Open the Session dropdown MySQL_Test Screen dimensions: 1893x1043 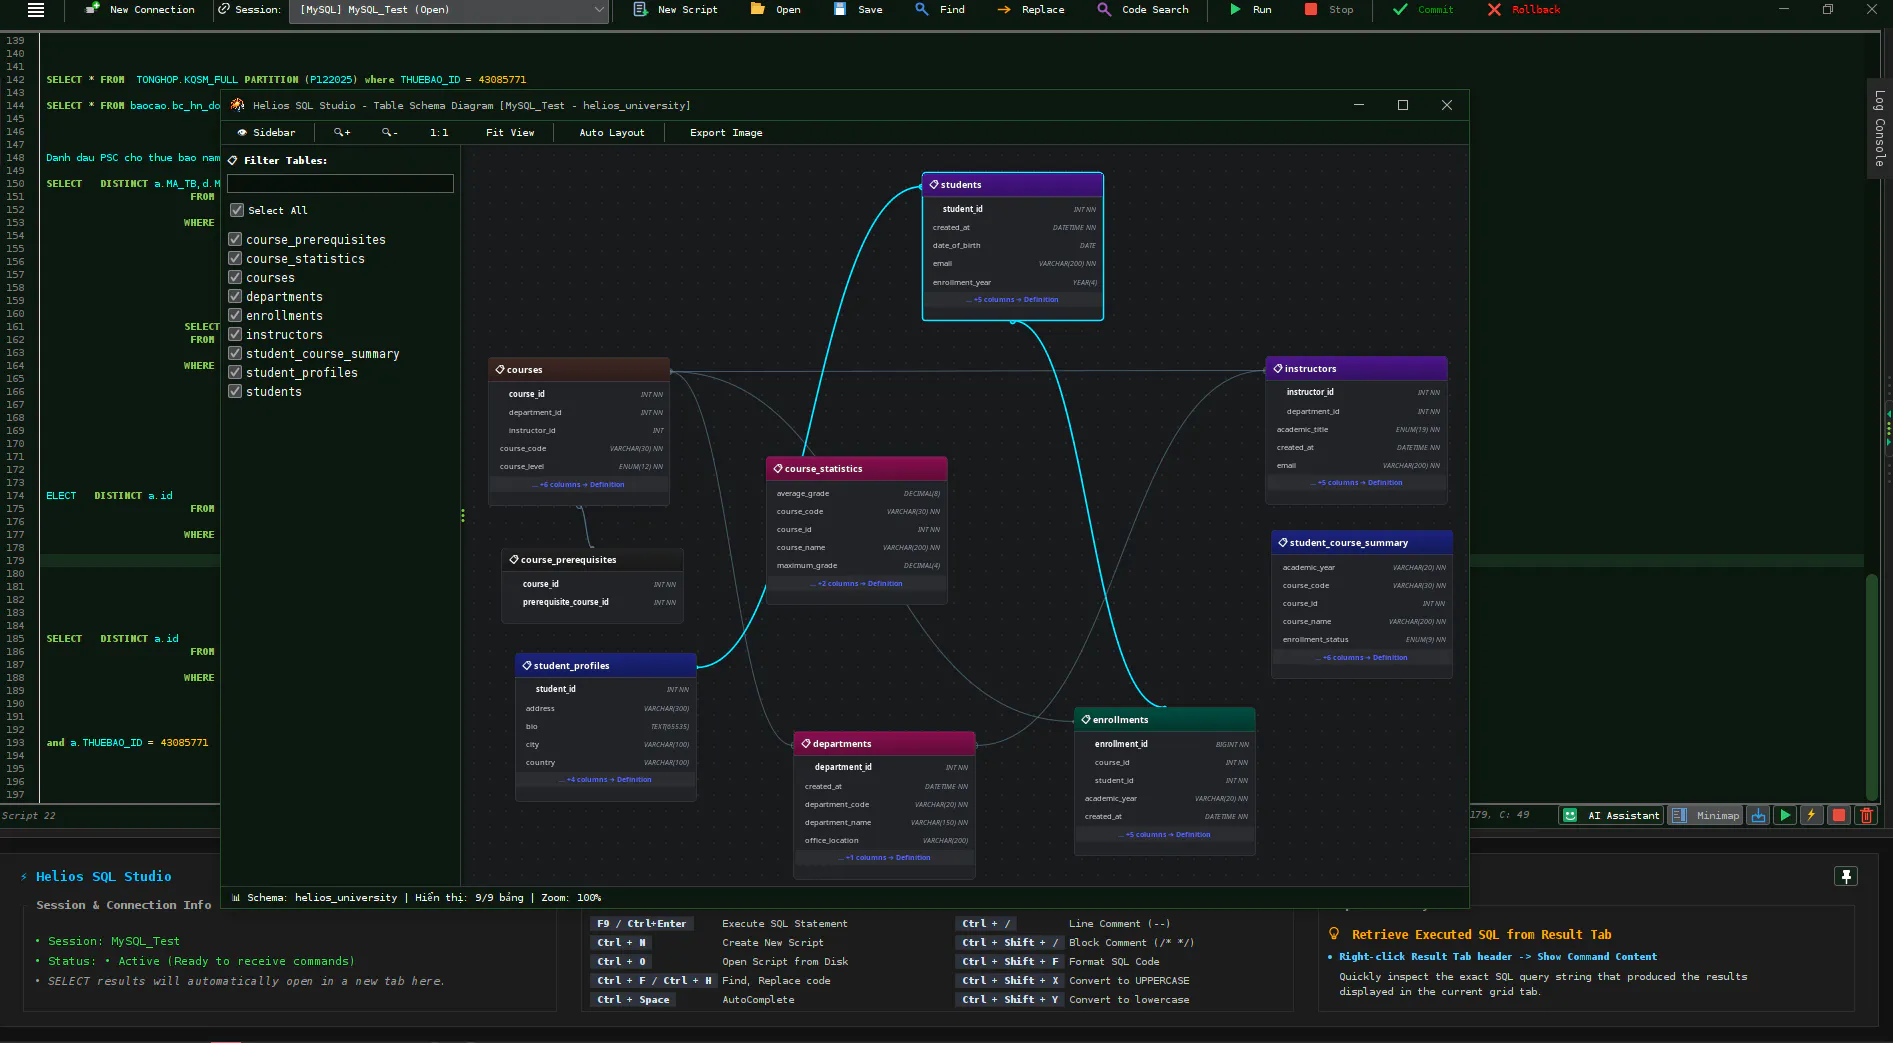450,10
